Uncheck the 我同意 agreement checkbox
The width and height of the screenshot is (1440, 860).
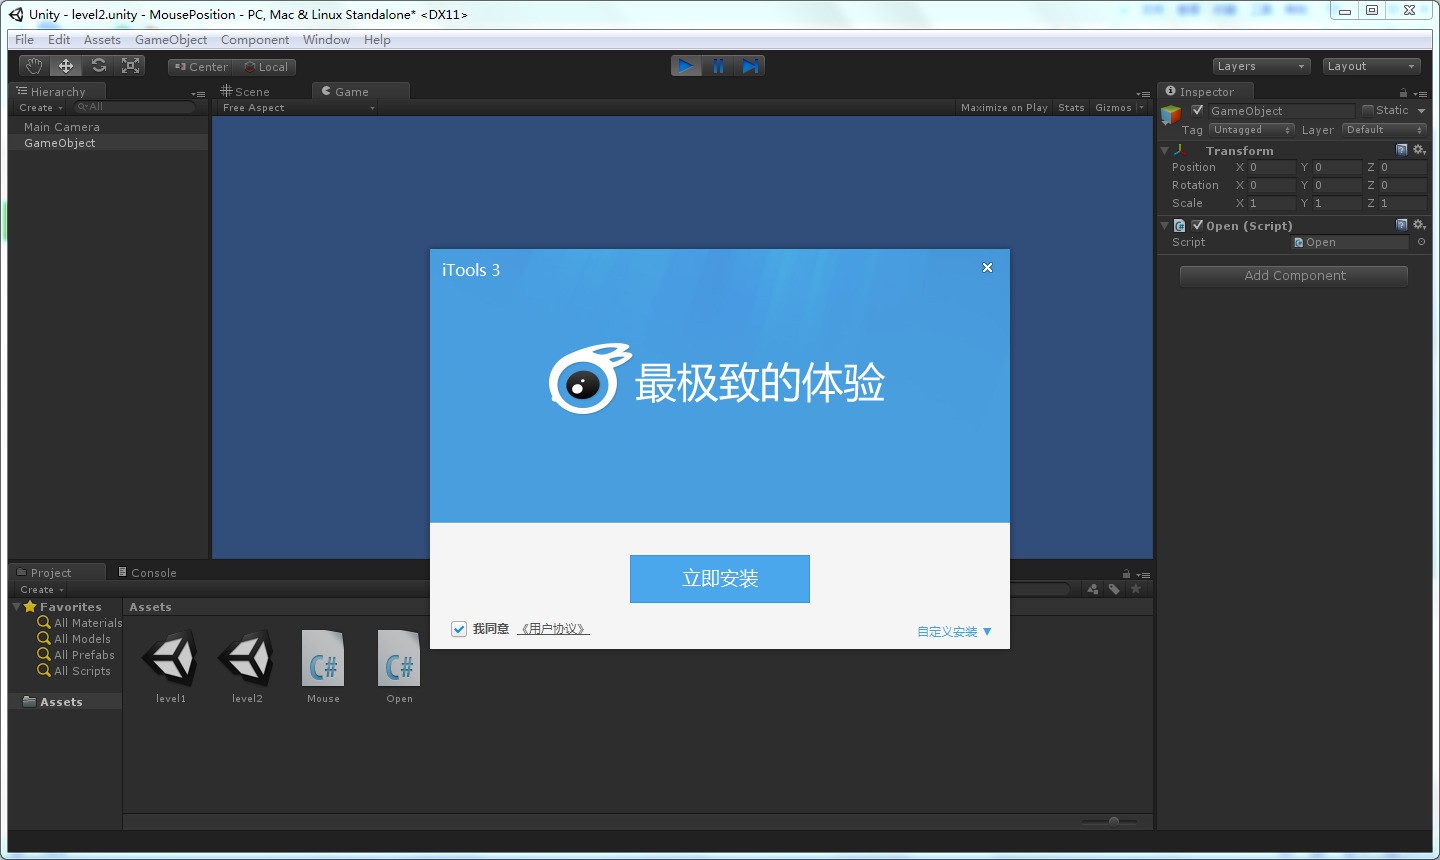click(x=459, y=629)
